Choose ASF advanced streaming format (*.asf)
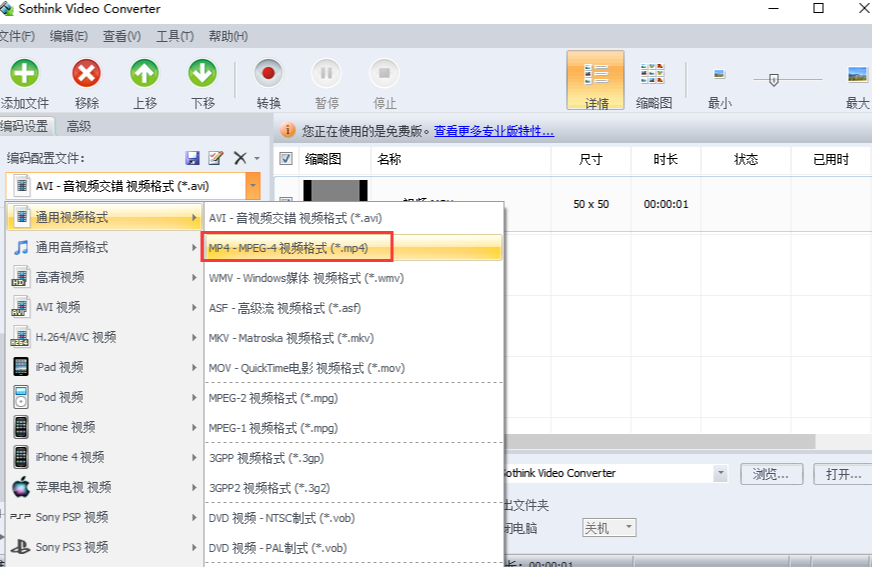This screenshot has height=567, width=872. (x=354, y=308)
